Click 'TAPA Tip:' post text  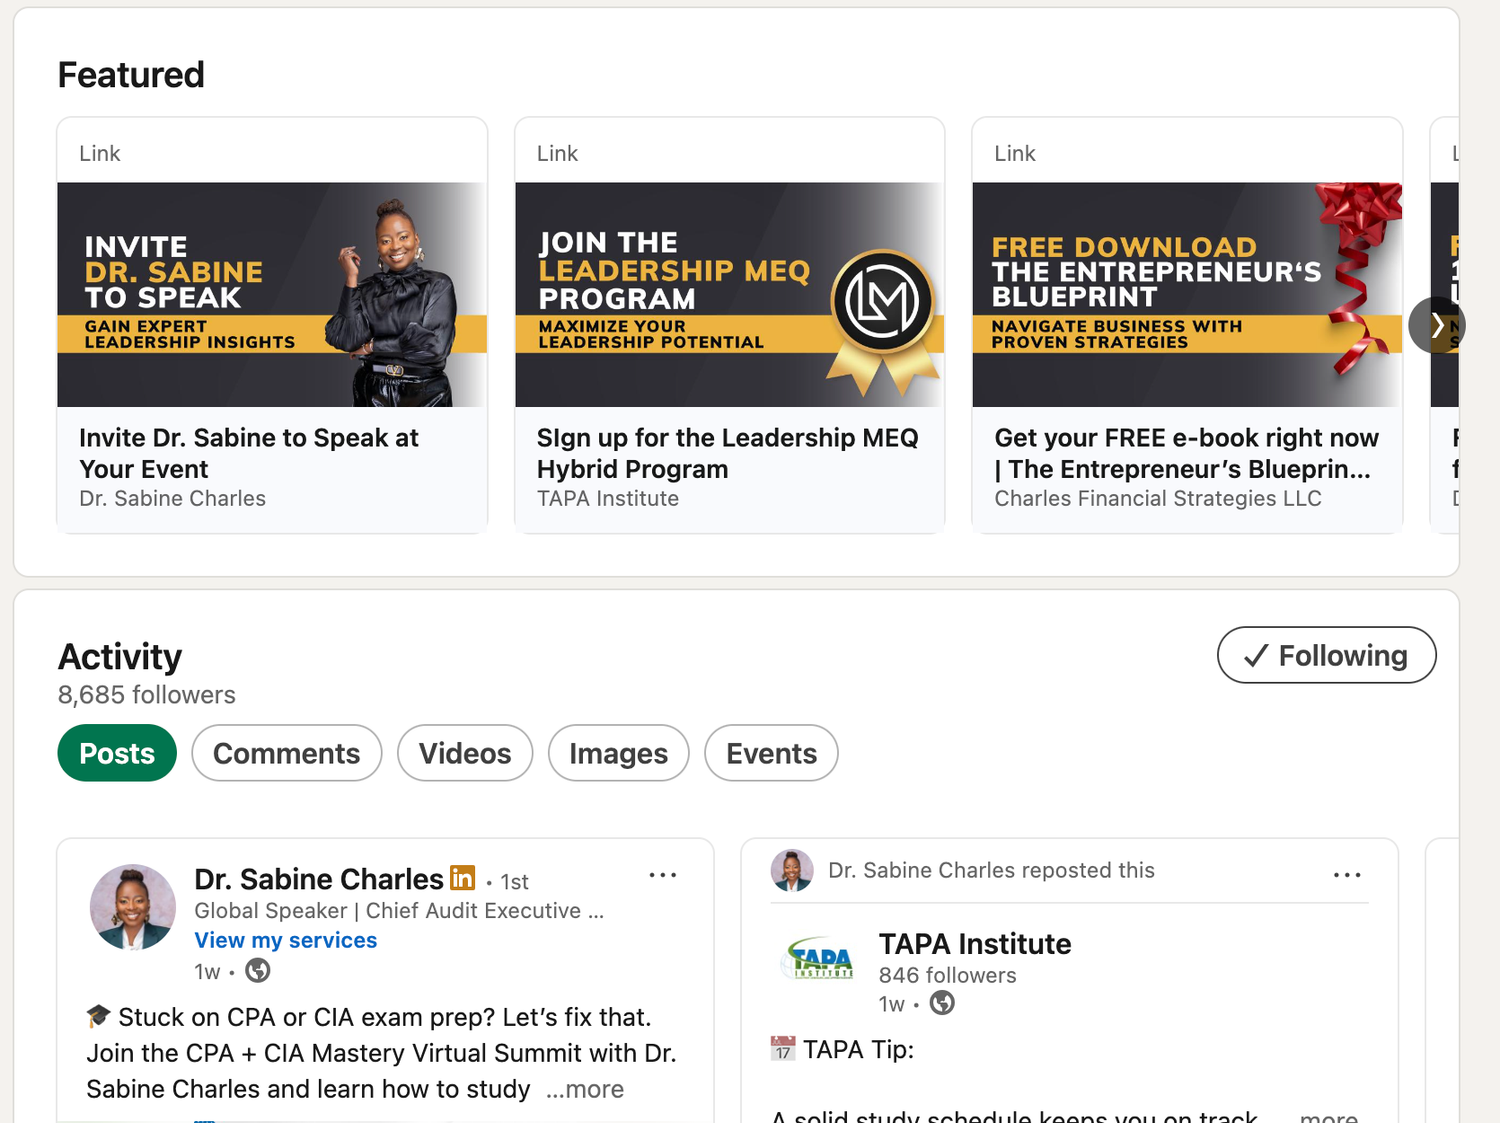point(858,1049)
